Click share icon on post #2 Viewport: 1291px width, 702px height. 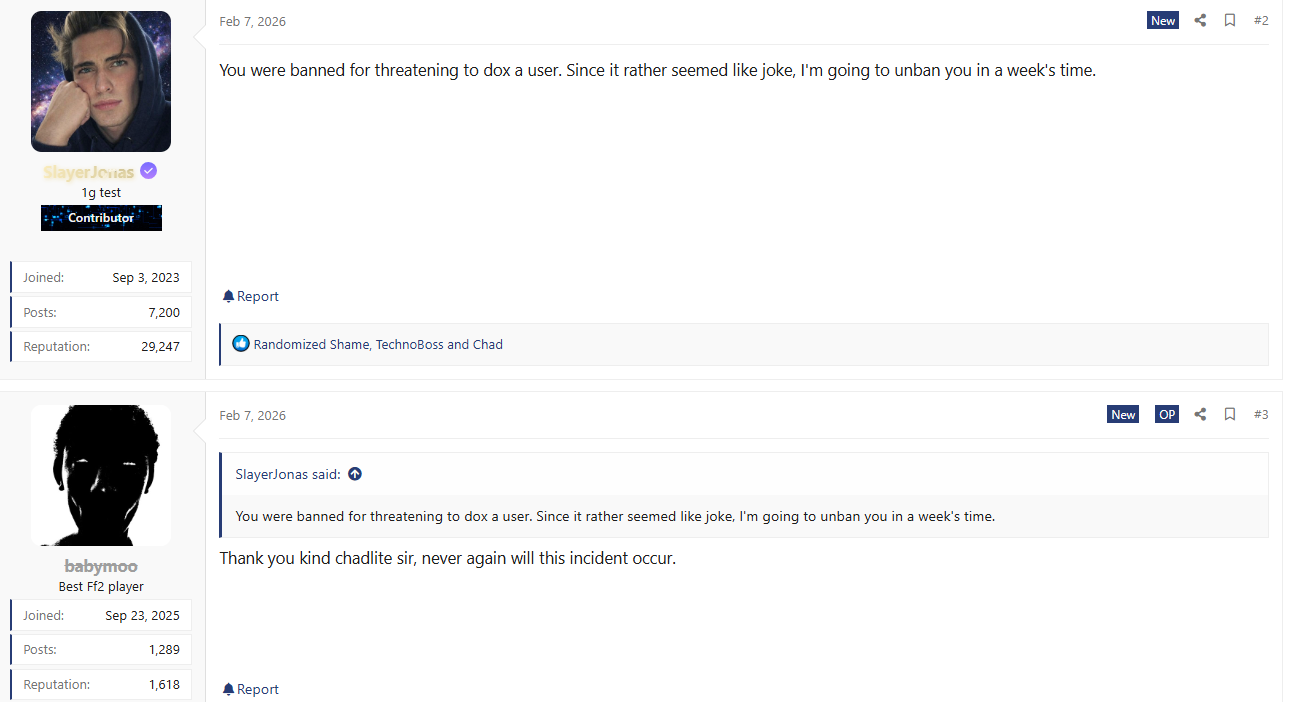click(x=1200, y=20)
